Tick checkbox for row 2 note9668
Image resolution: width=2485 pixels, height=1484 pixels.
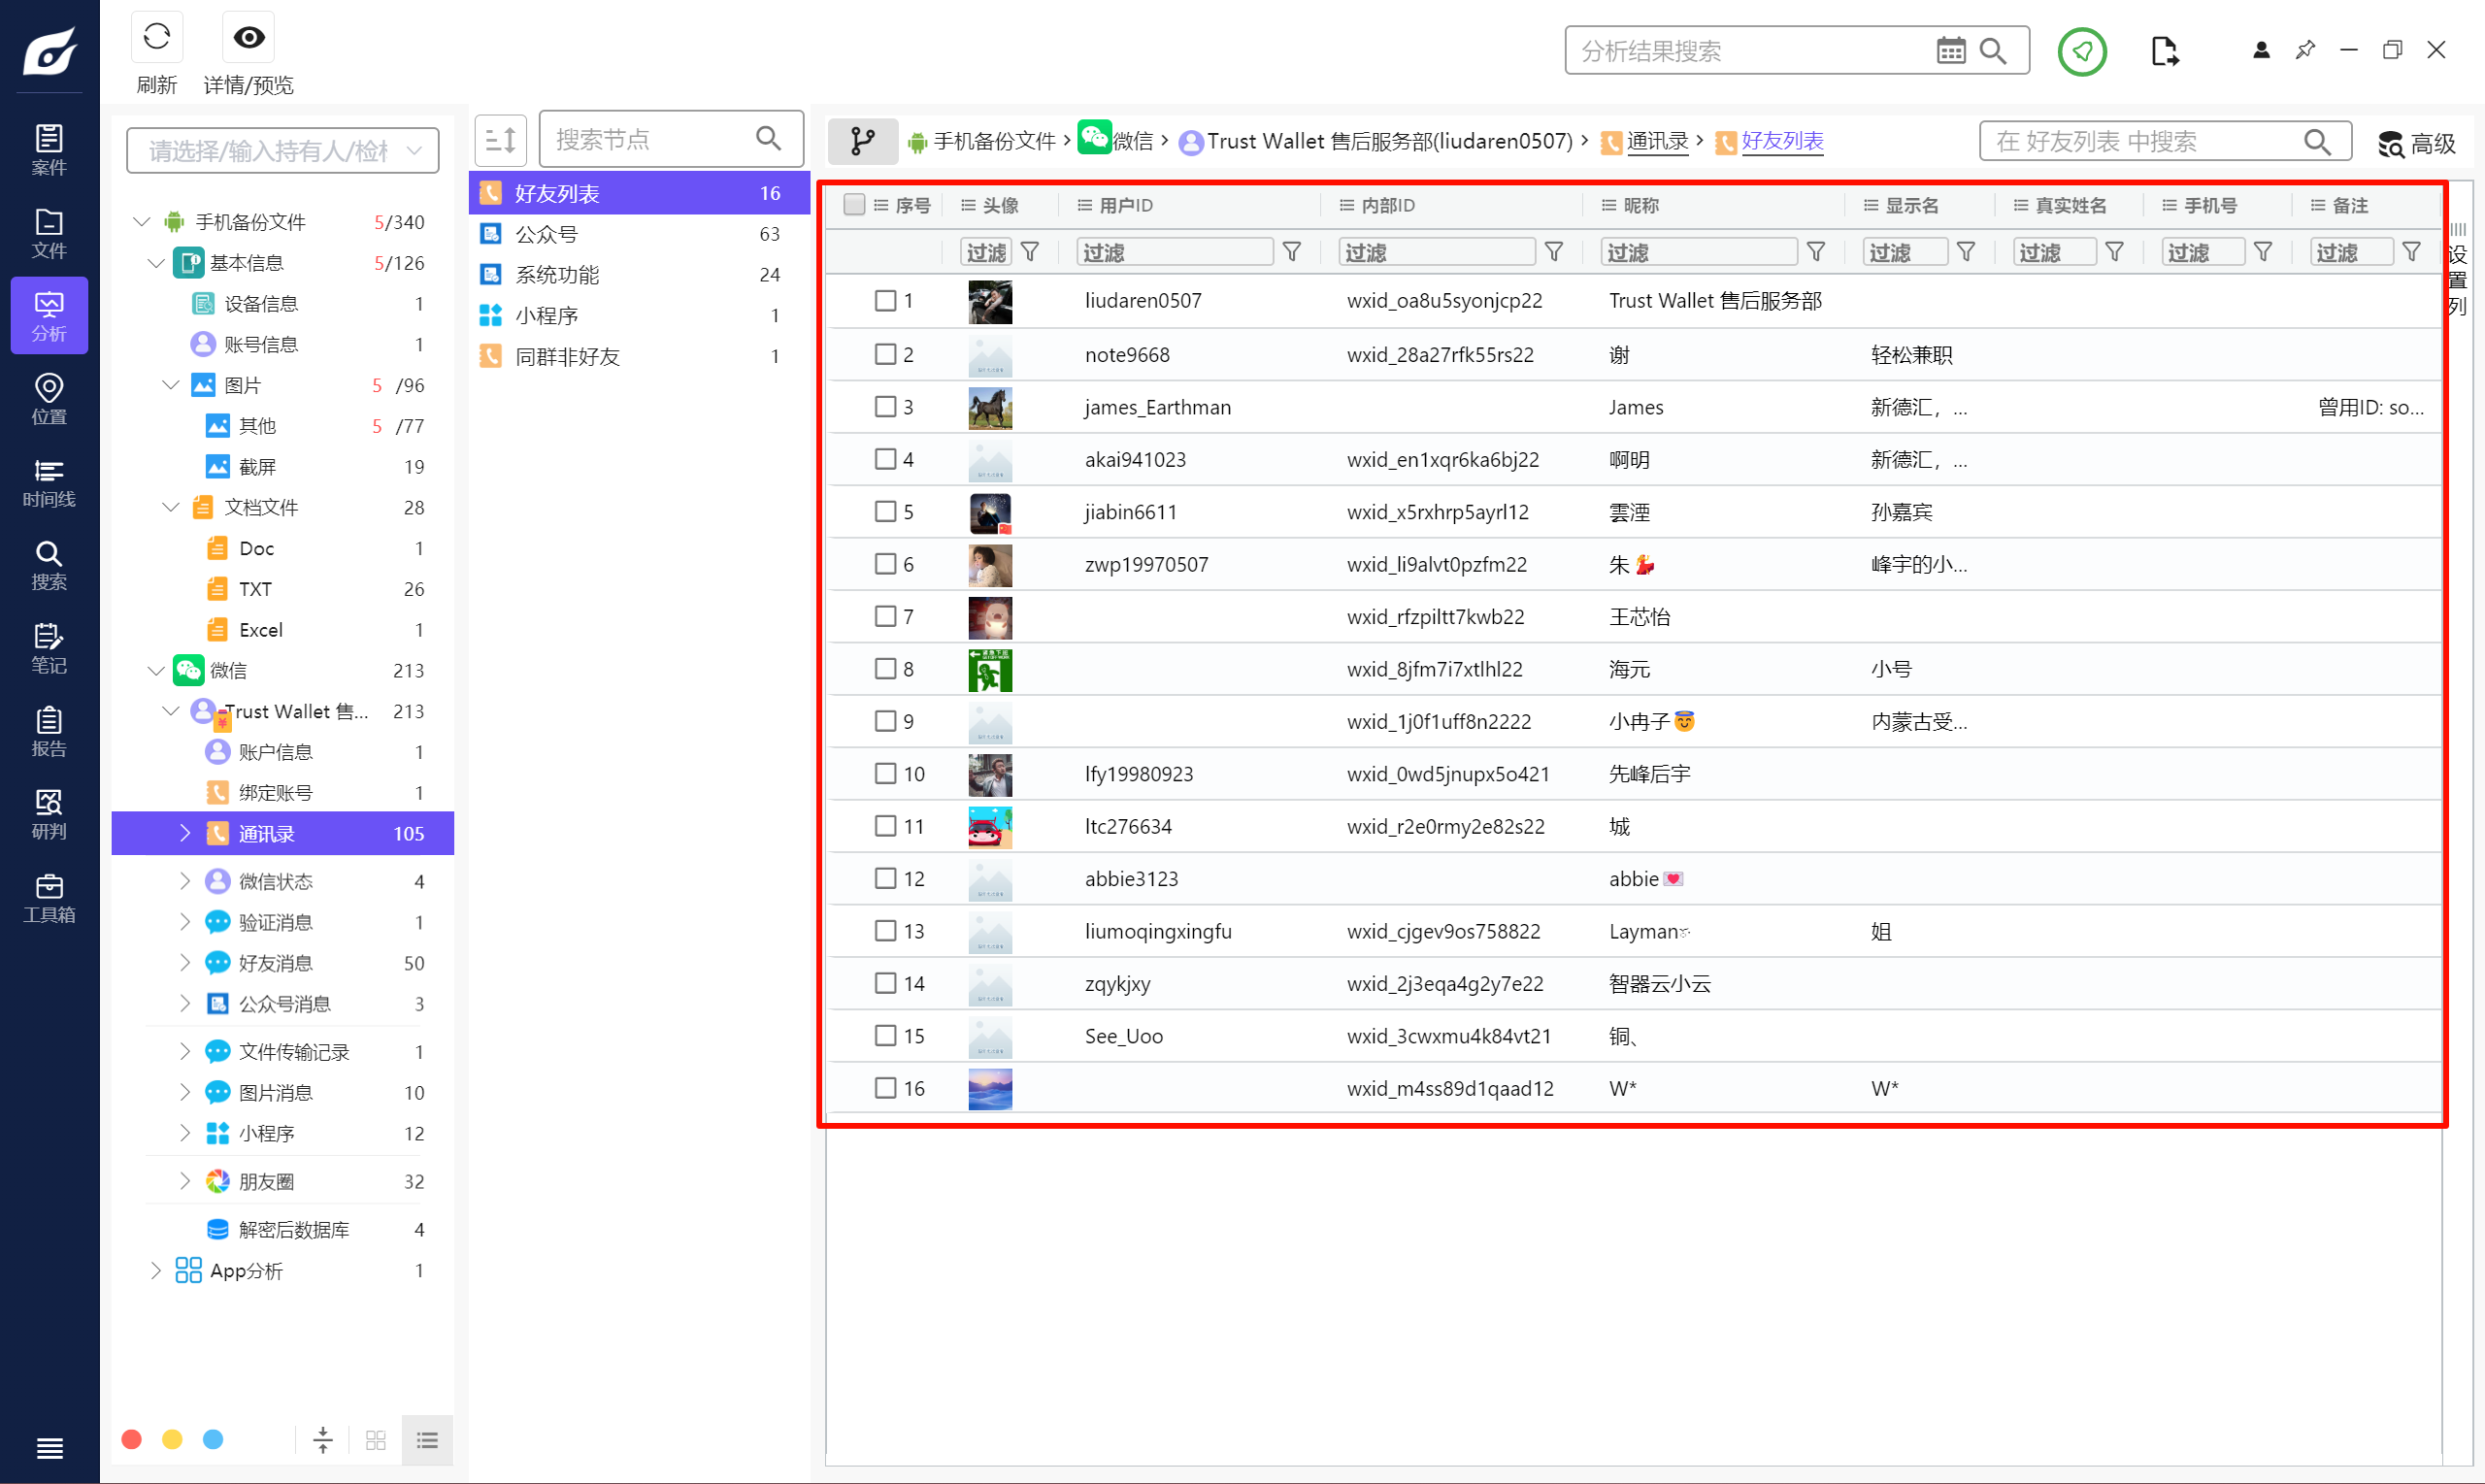tap(885, 354)
